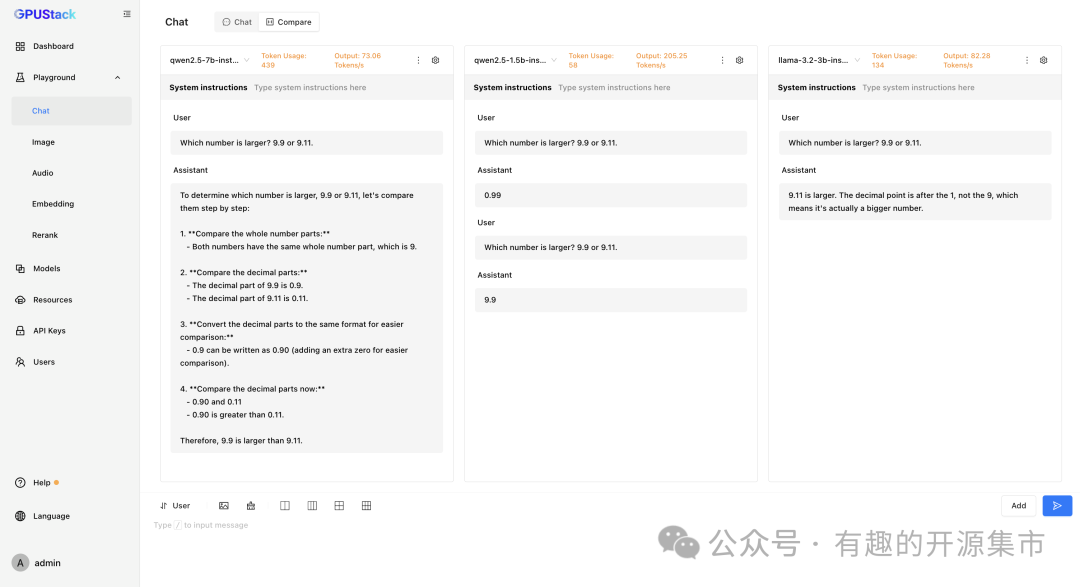Click the llama reply "9.11 is larger"

point(915,202)
